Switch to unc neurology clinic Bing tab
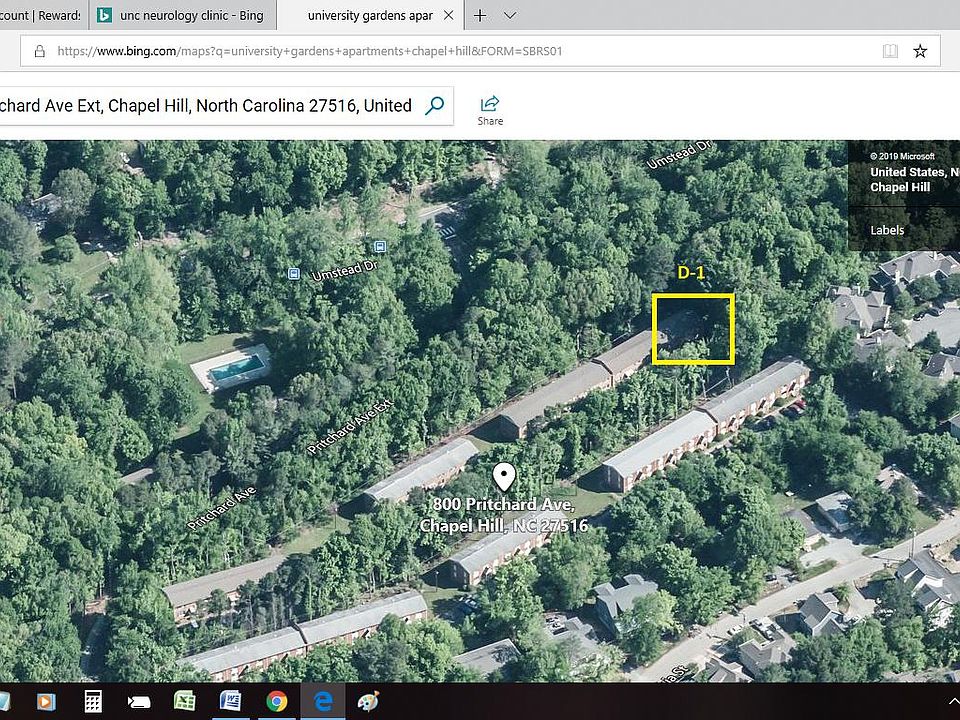The image size is (960, 720). click(185, 16)
